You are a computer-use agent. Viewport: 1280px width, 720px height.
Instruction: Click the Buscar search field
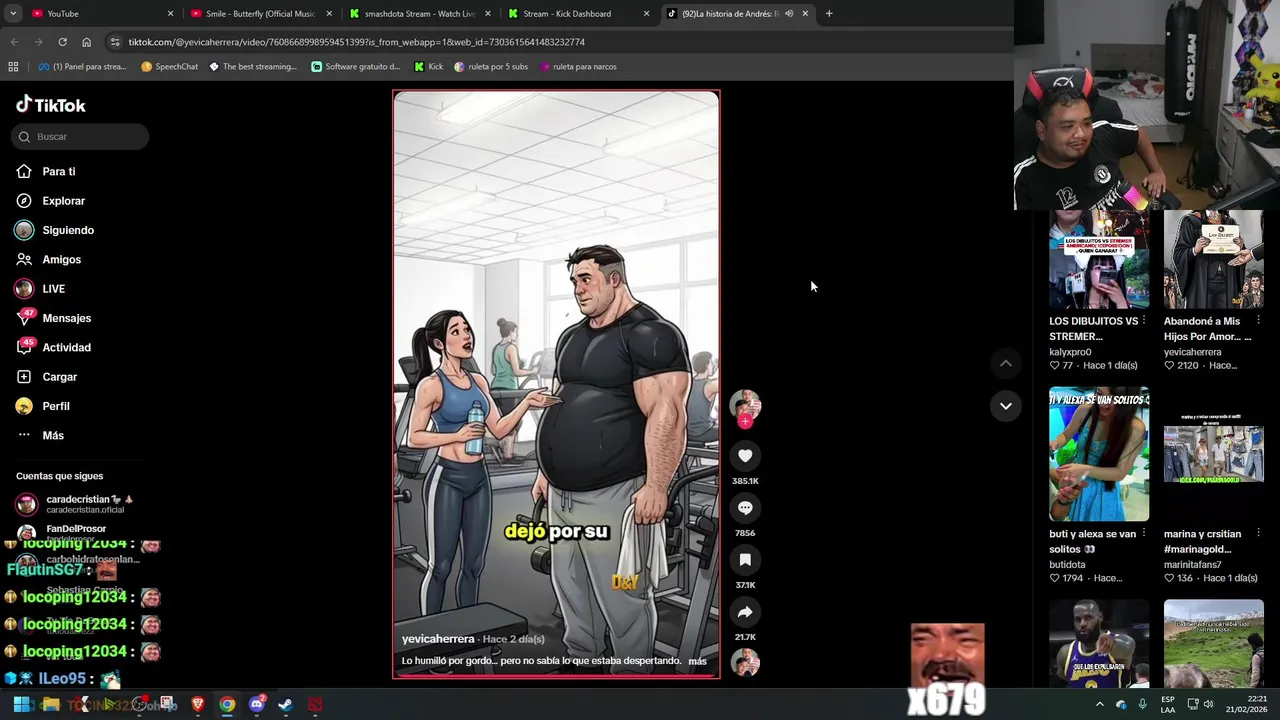click(x=80, y=137)
